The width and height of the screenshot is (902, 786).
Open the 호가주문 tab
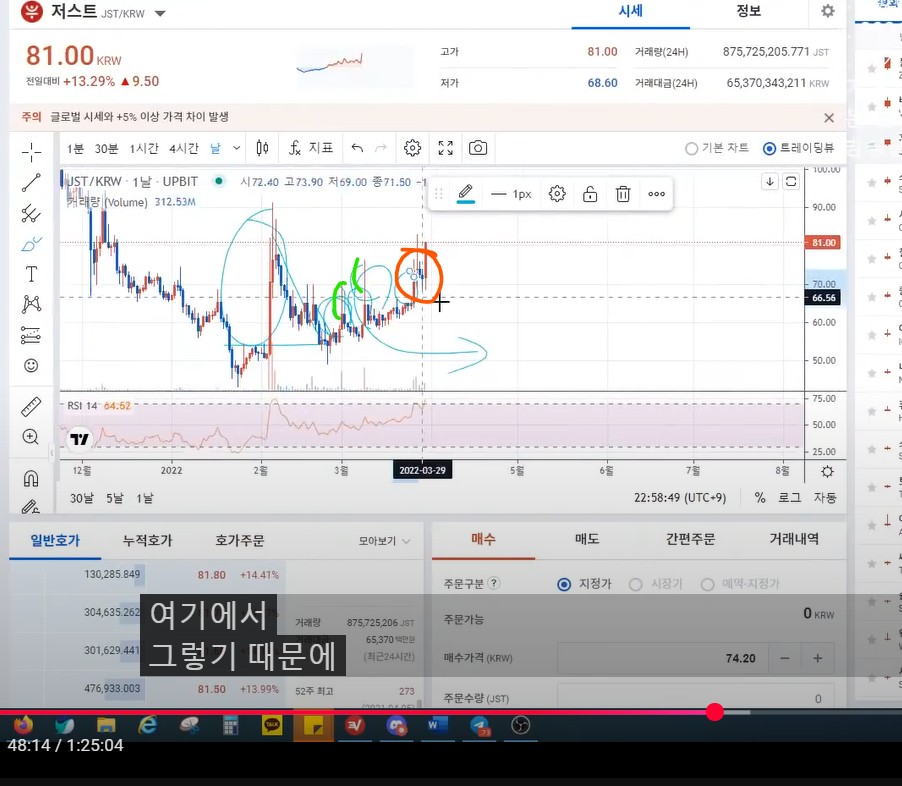click(239, 540)
